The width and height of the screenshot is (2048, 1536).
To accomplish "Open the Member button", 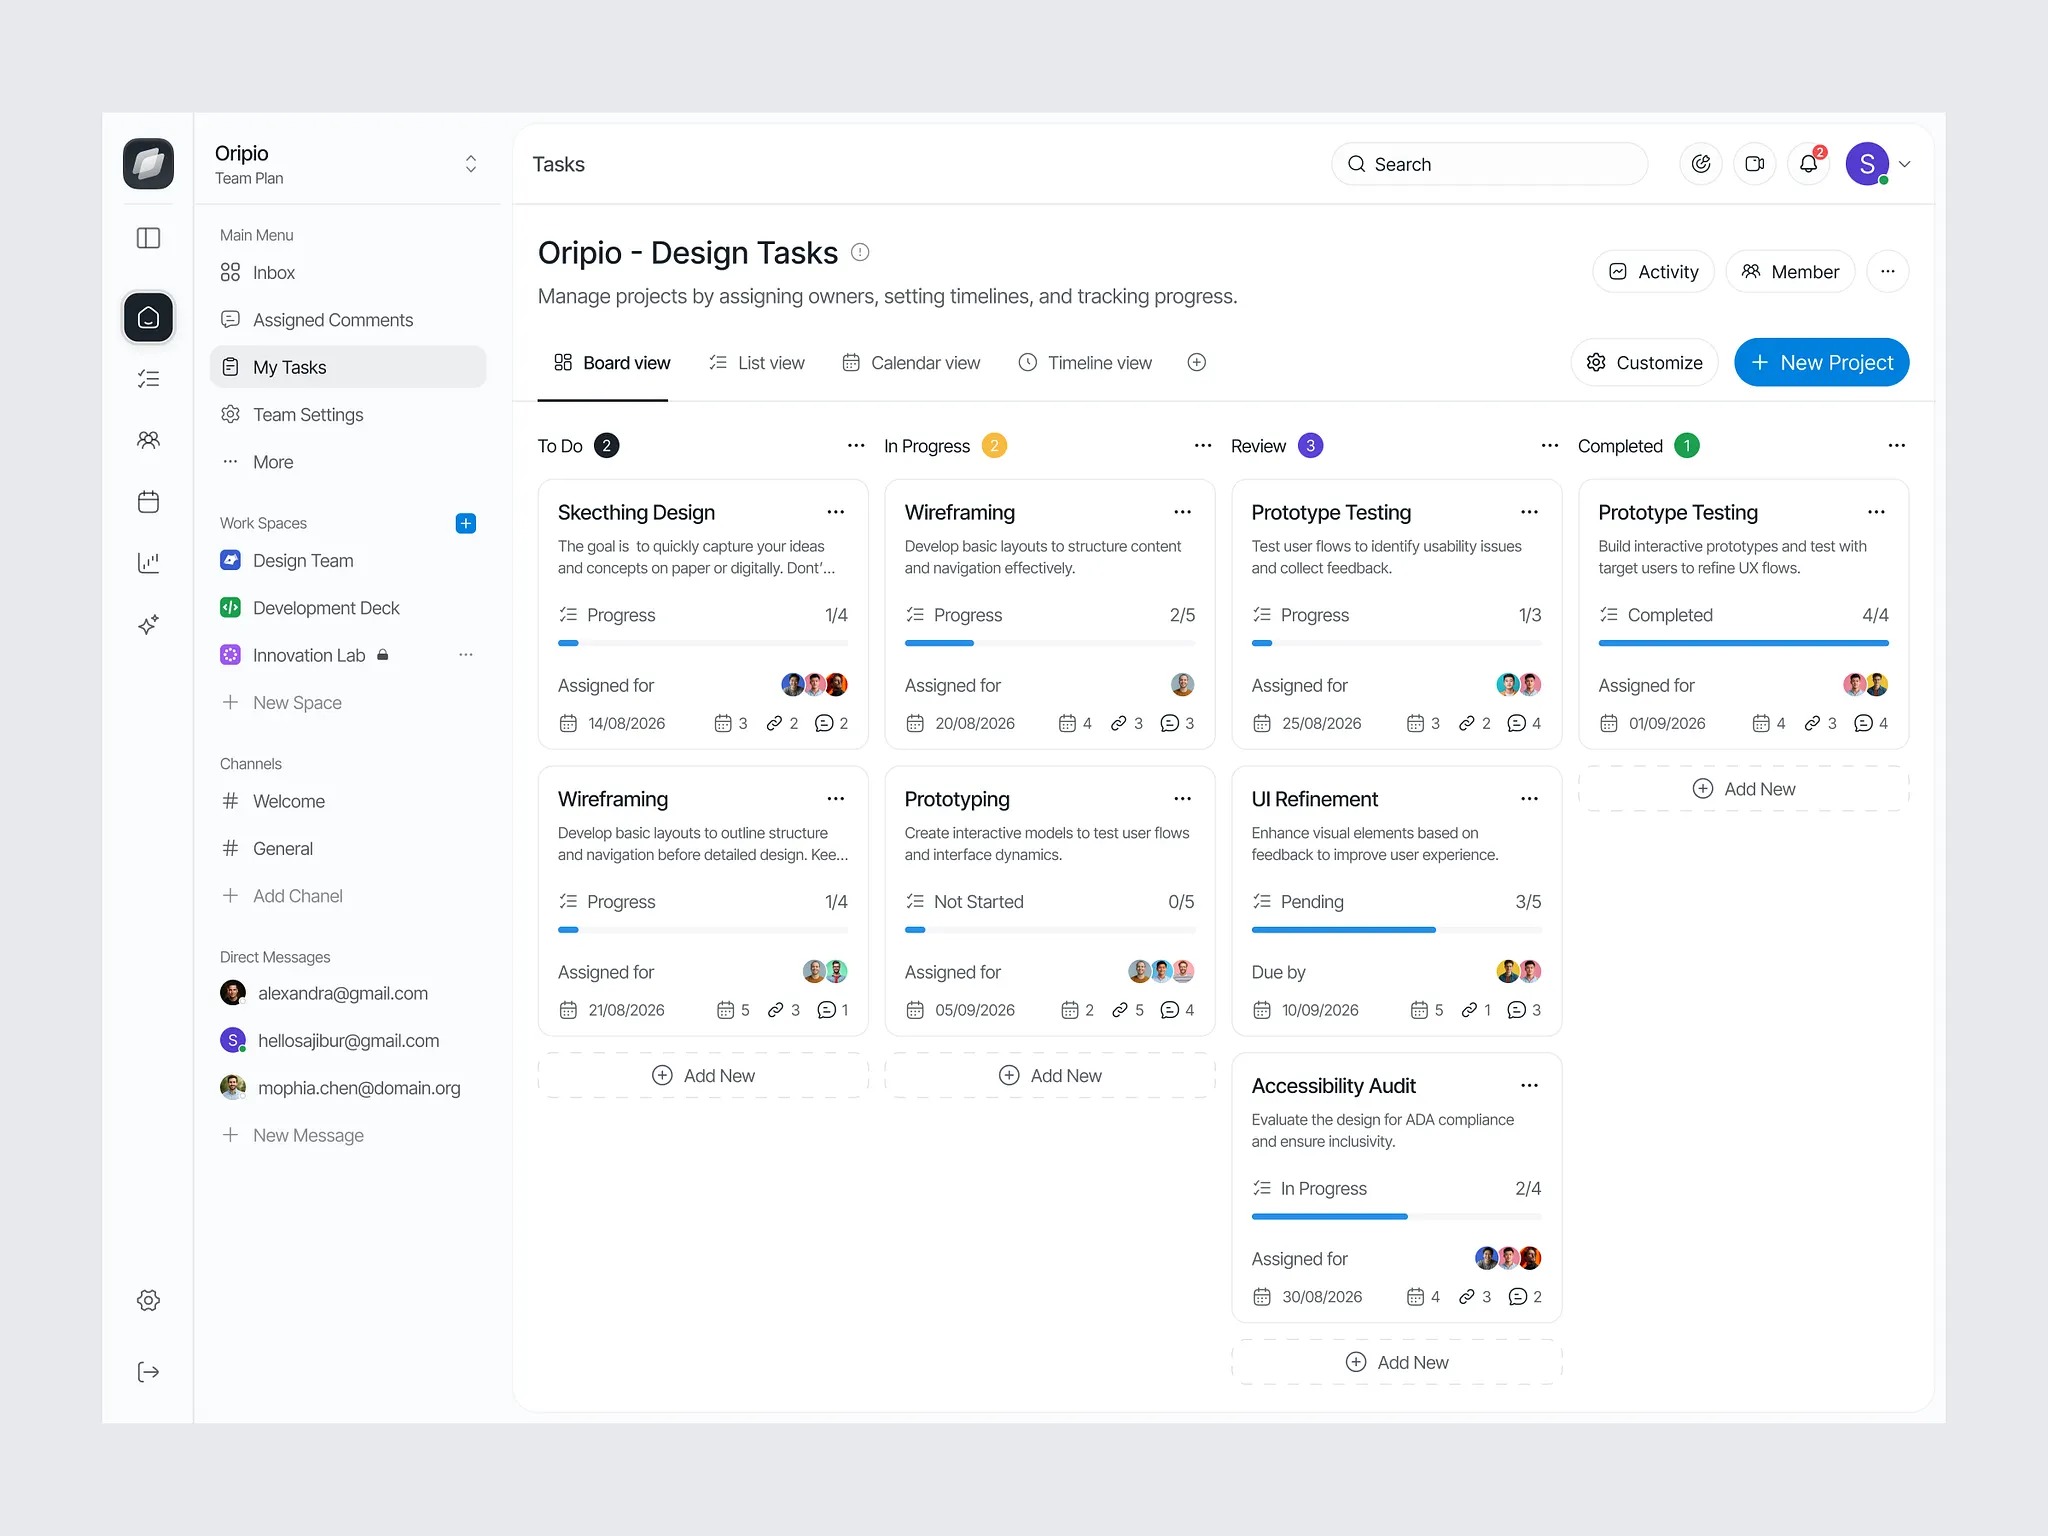I will [1790, 272].
